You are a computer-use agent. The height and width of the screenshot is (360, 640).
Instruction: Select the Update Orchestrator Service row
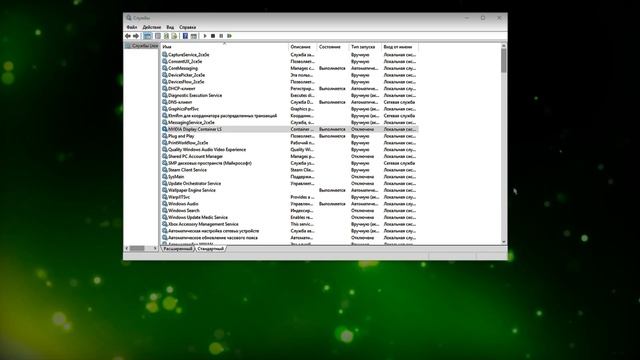pos(290,183)
